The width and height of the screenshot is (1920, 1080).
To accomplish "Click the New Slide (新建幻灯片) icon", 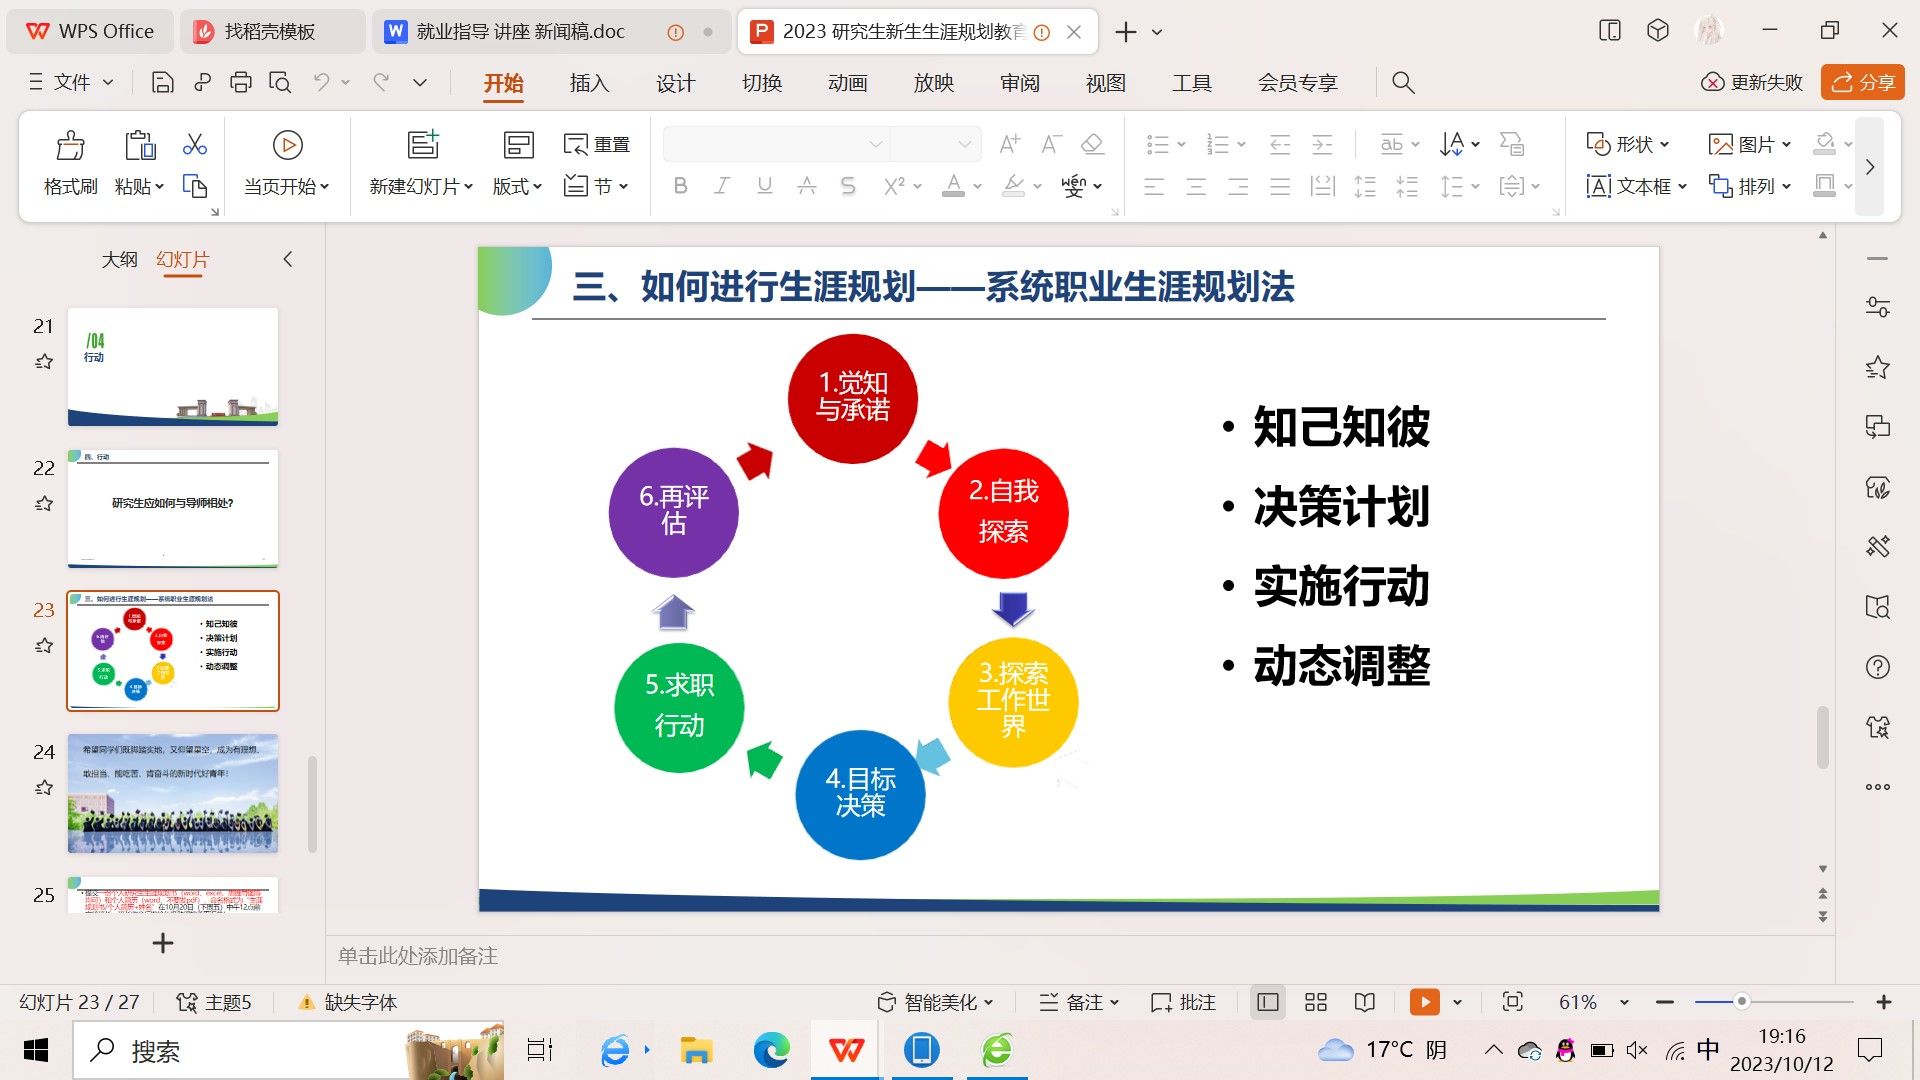I will pos(423,146).
